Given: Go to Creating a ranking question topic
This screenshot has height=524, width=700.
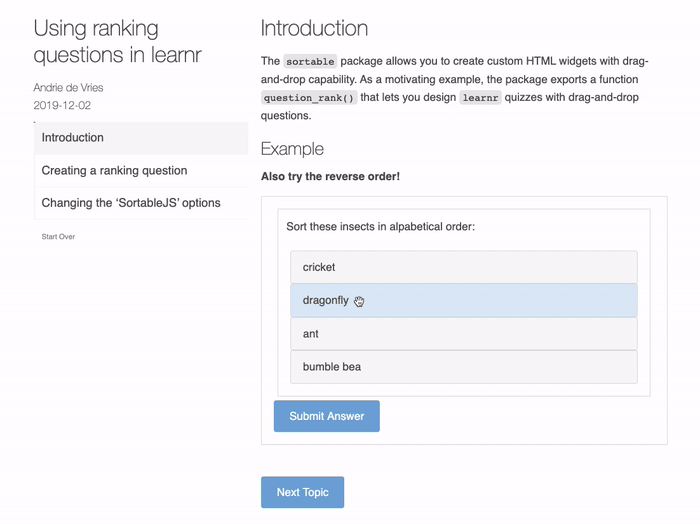Looking at the screenshot, I should (x=114, y=171).
